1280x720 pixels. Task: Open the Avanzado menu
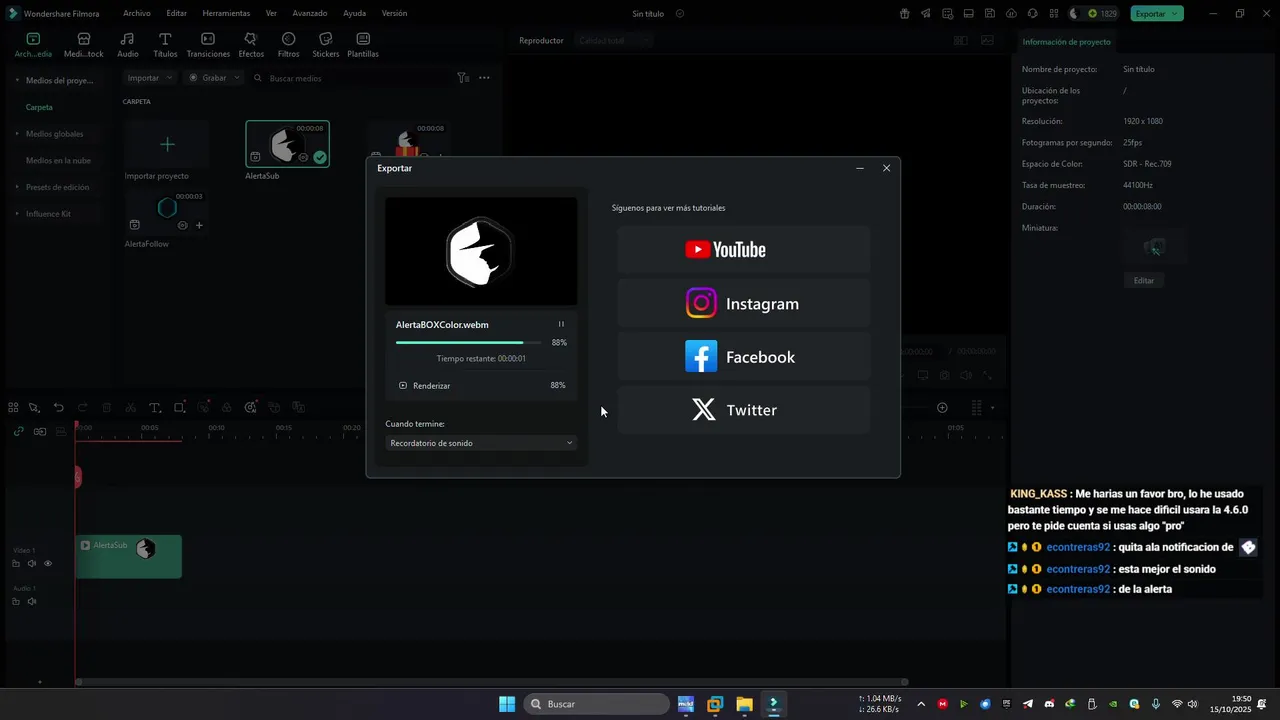pos(310,13)
